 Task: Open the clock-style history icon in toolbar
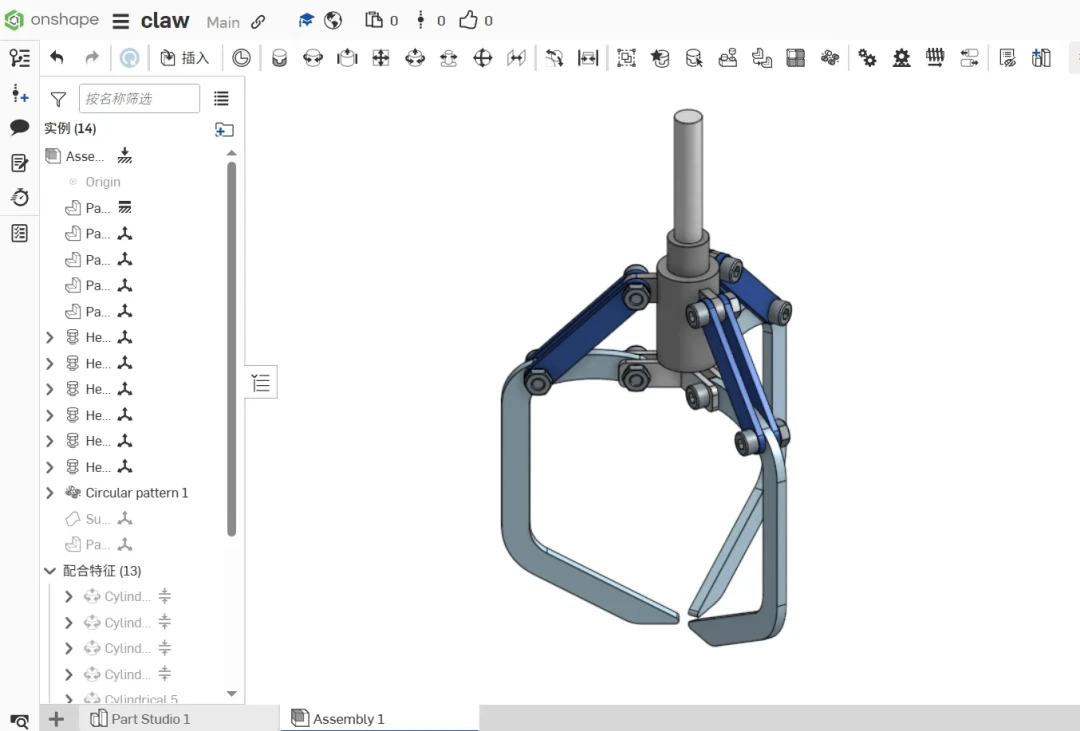241,58
